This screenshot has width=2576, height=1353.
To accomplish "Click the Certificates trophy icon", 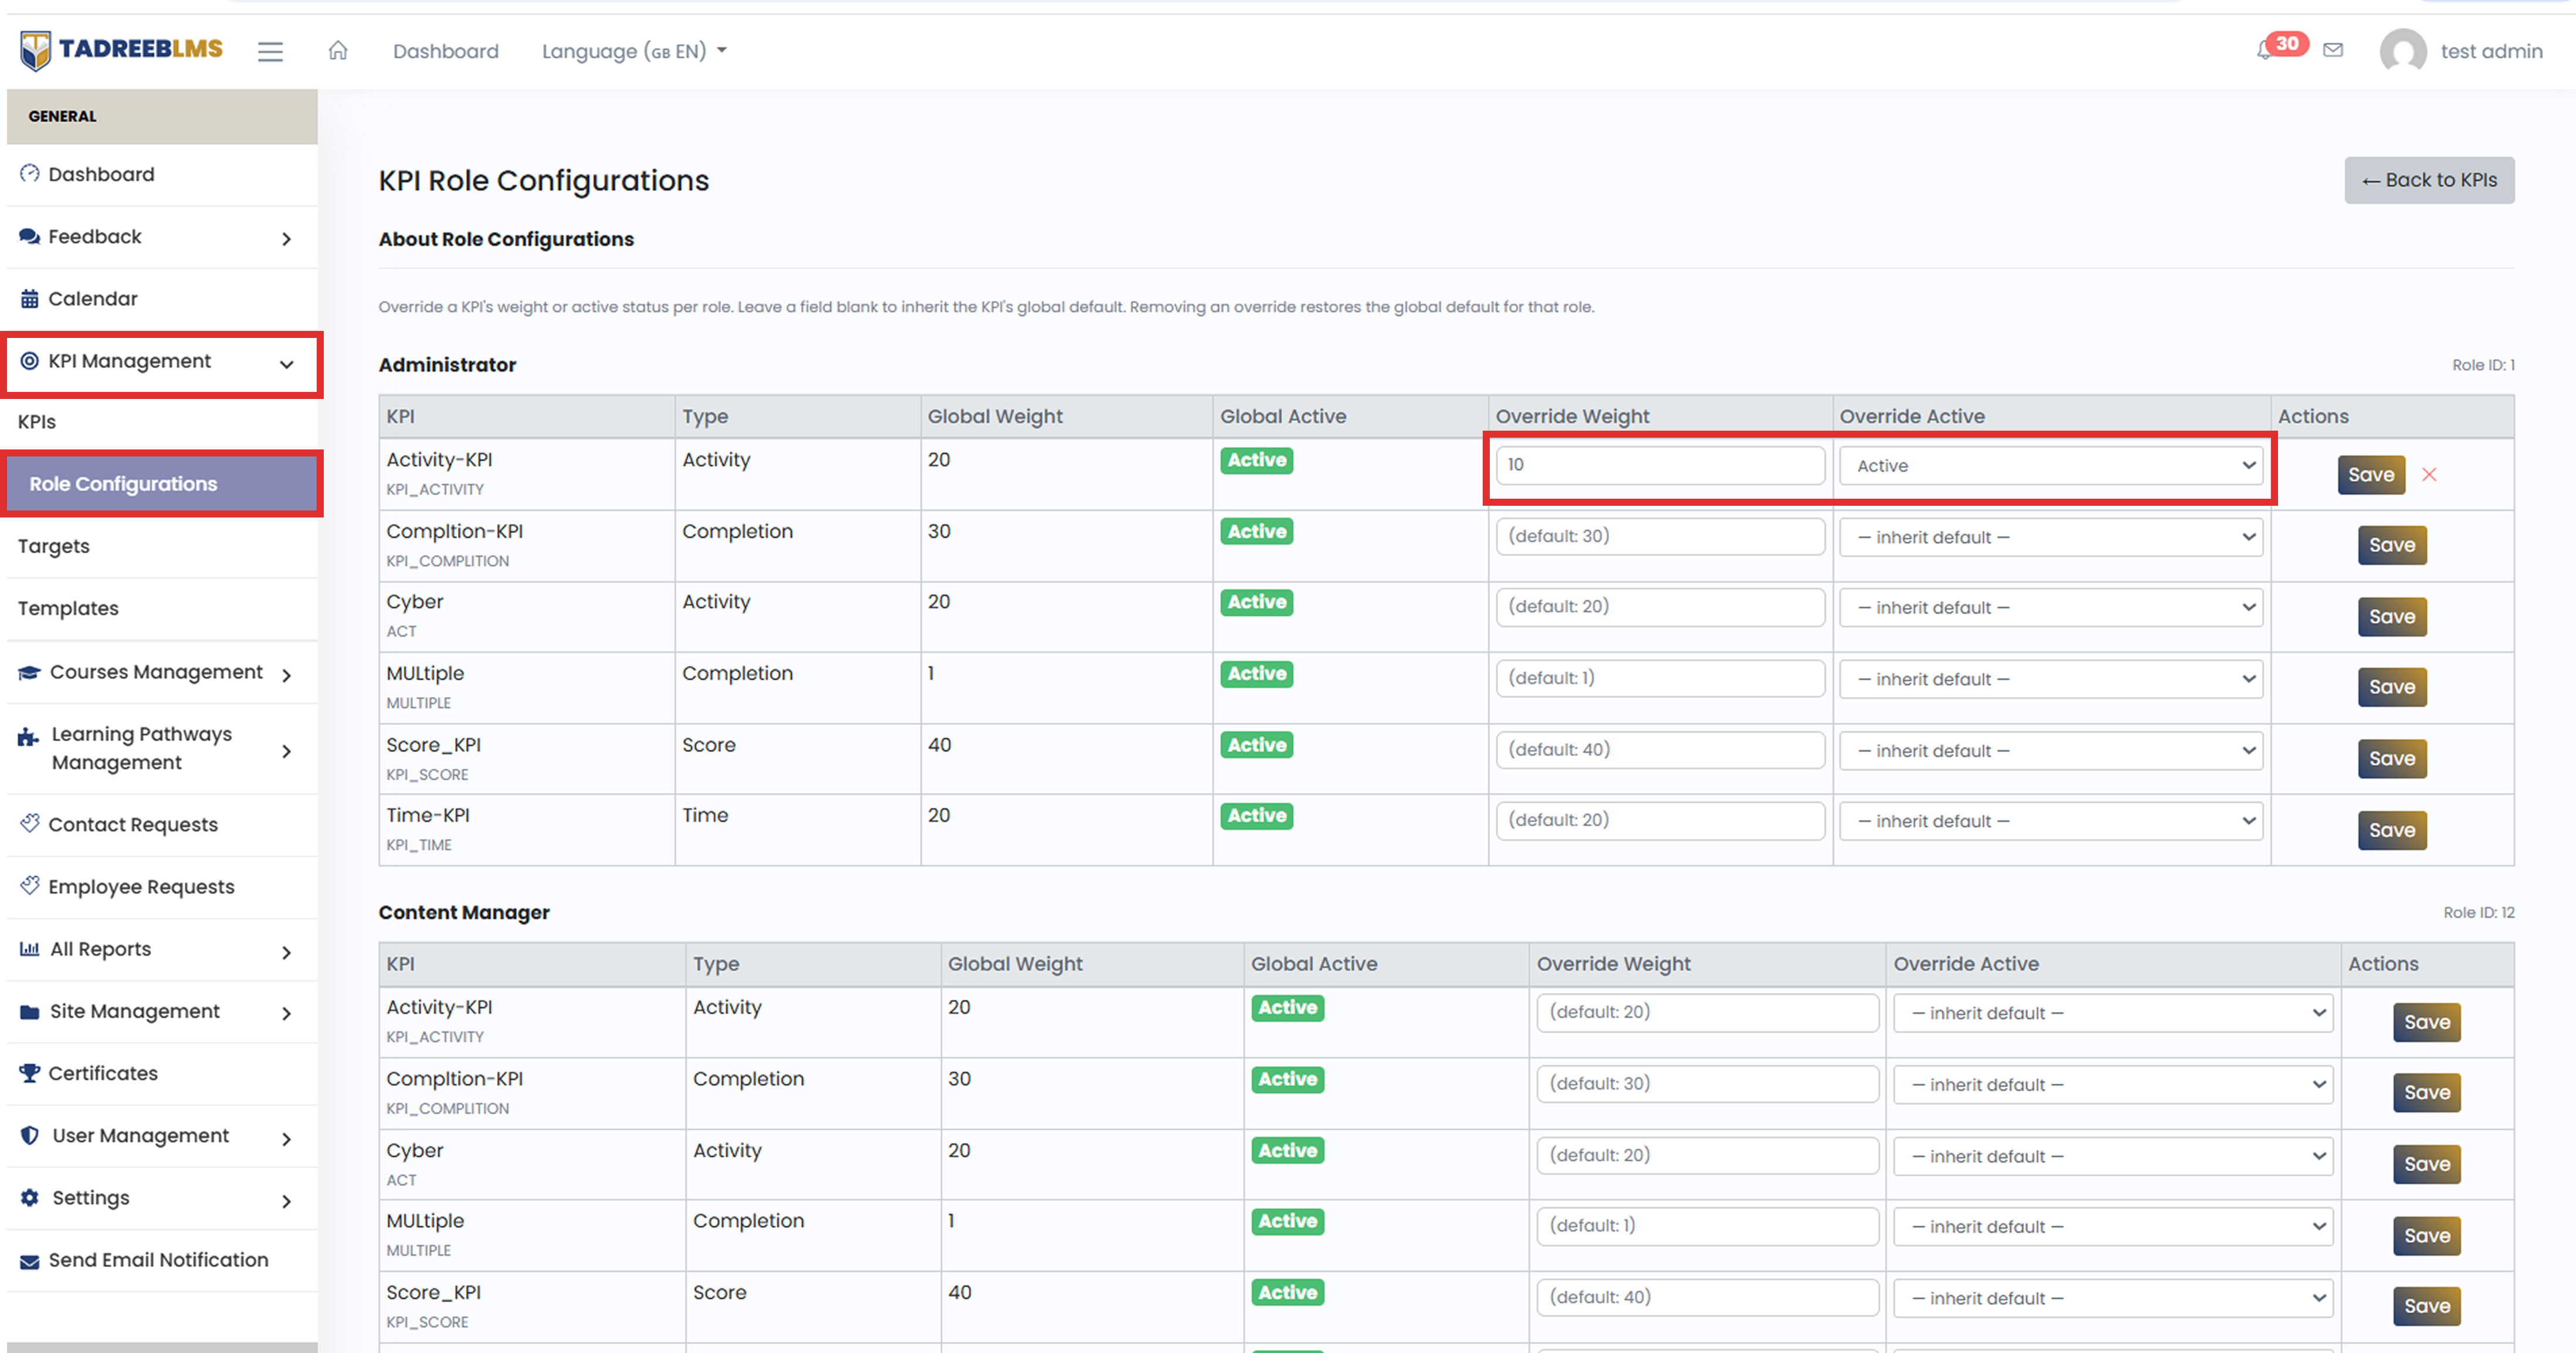I will [x=29, y=1073].
